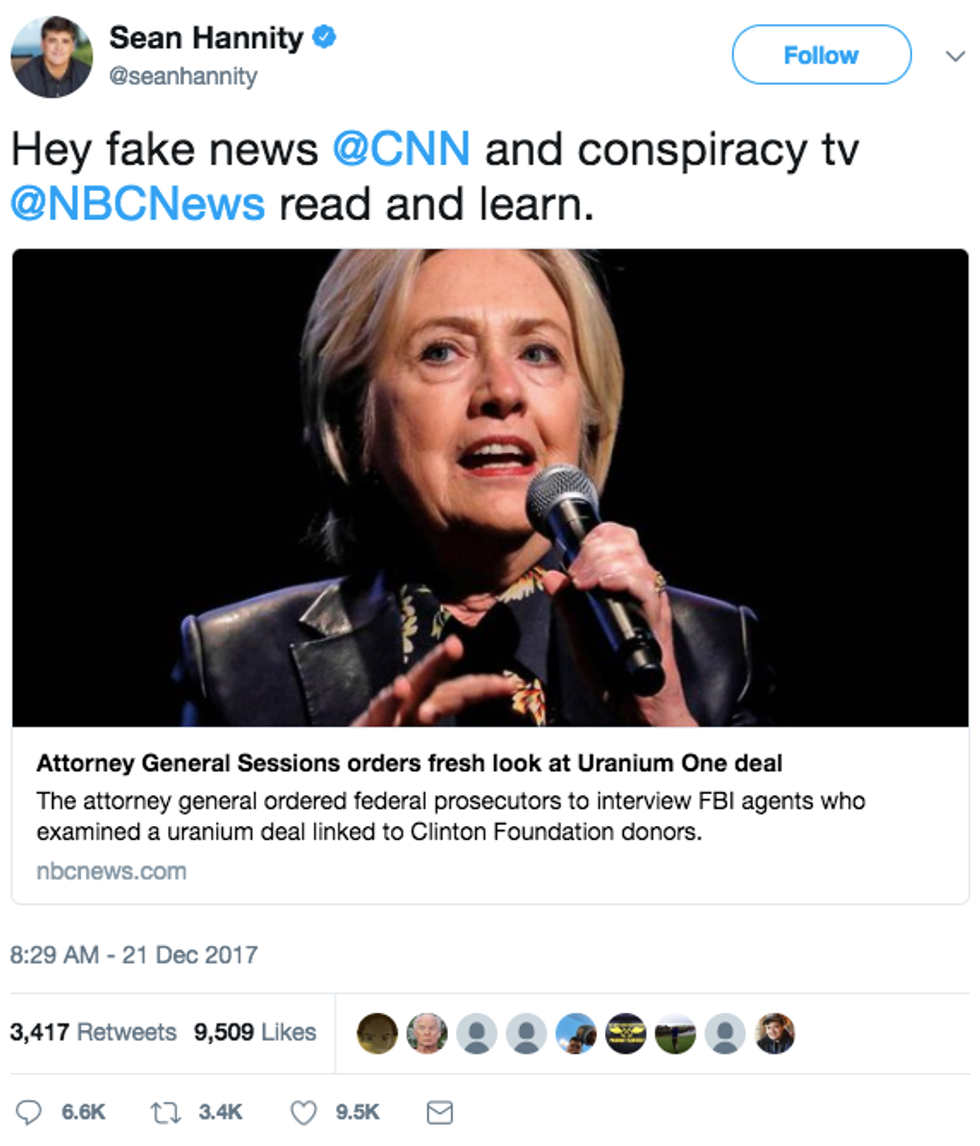980x1146 pixels.
Task: Send tweet via the envelope message icon
Action: point(440,1112)
